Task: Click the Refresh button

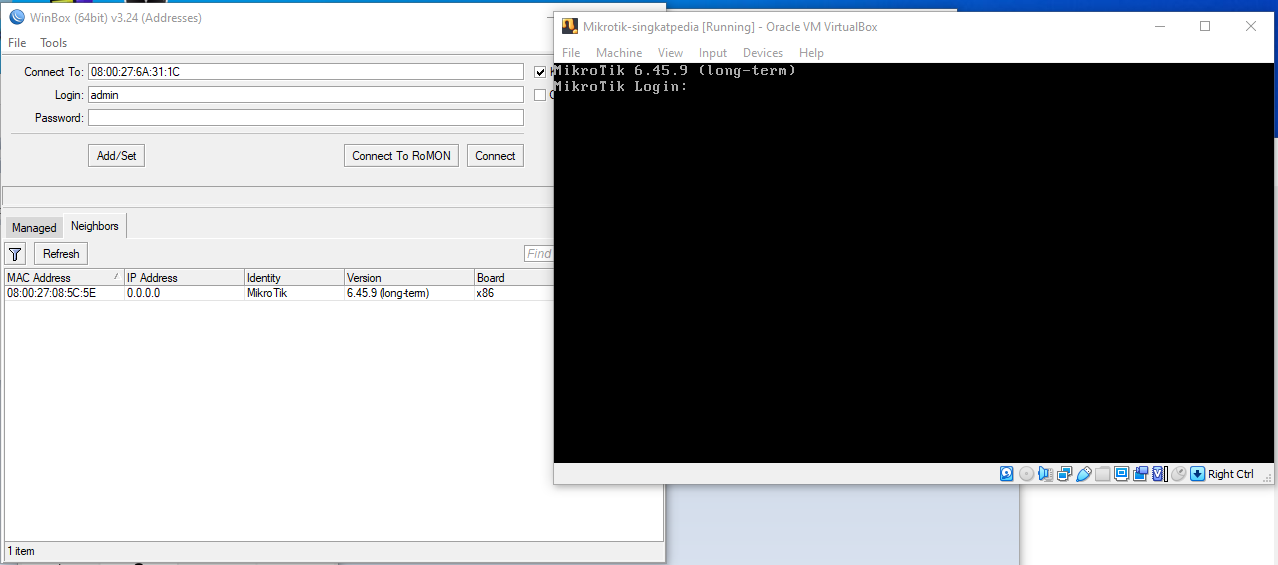Action: coord(61,254)
